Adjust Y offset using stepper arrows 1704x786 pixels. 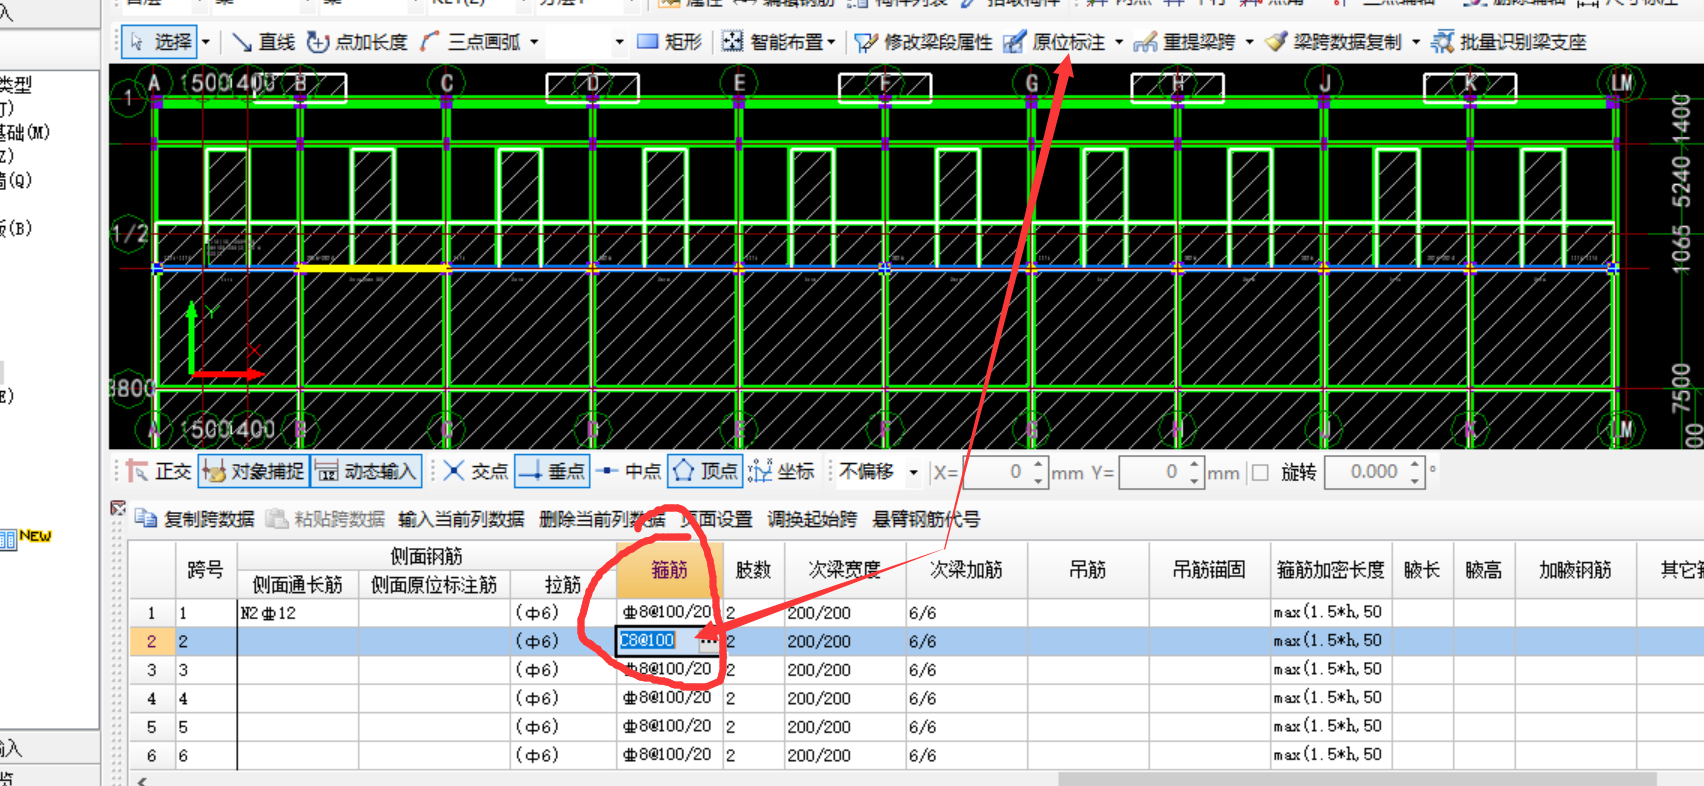(1195, 472)
